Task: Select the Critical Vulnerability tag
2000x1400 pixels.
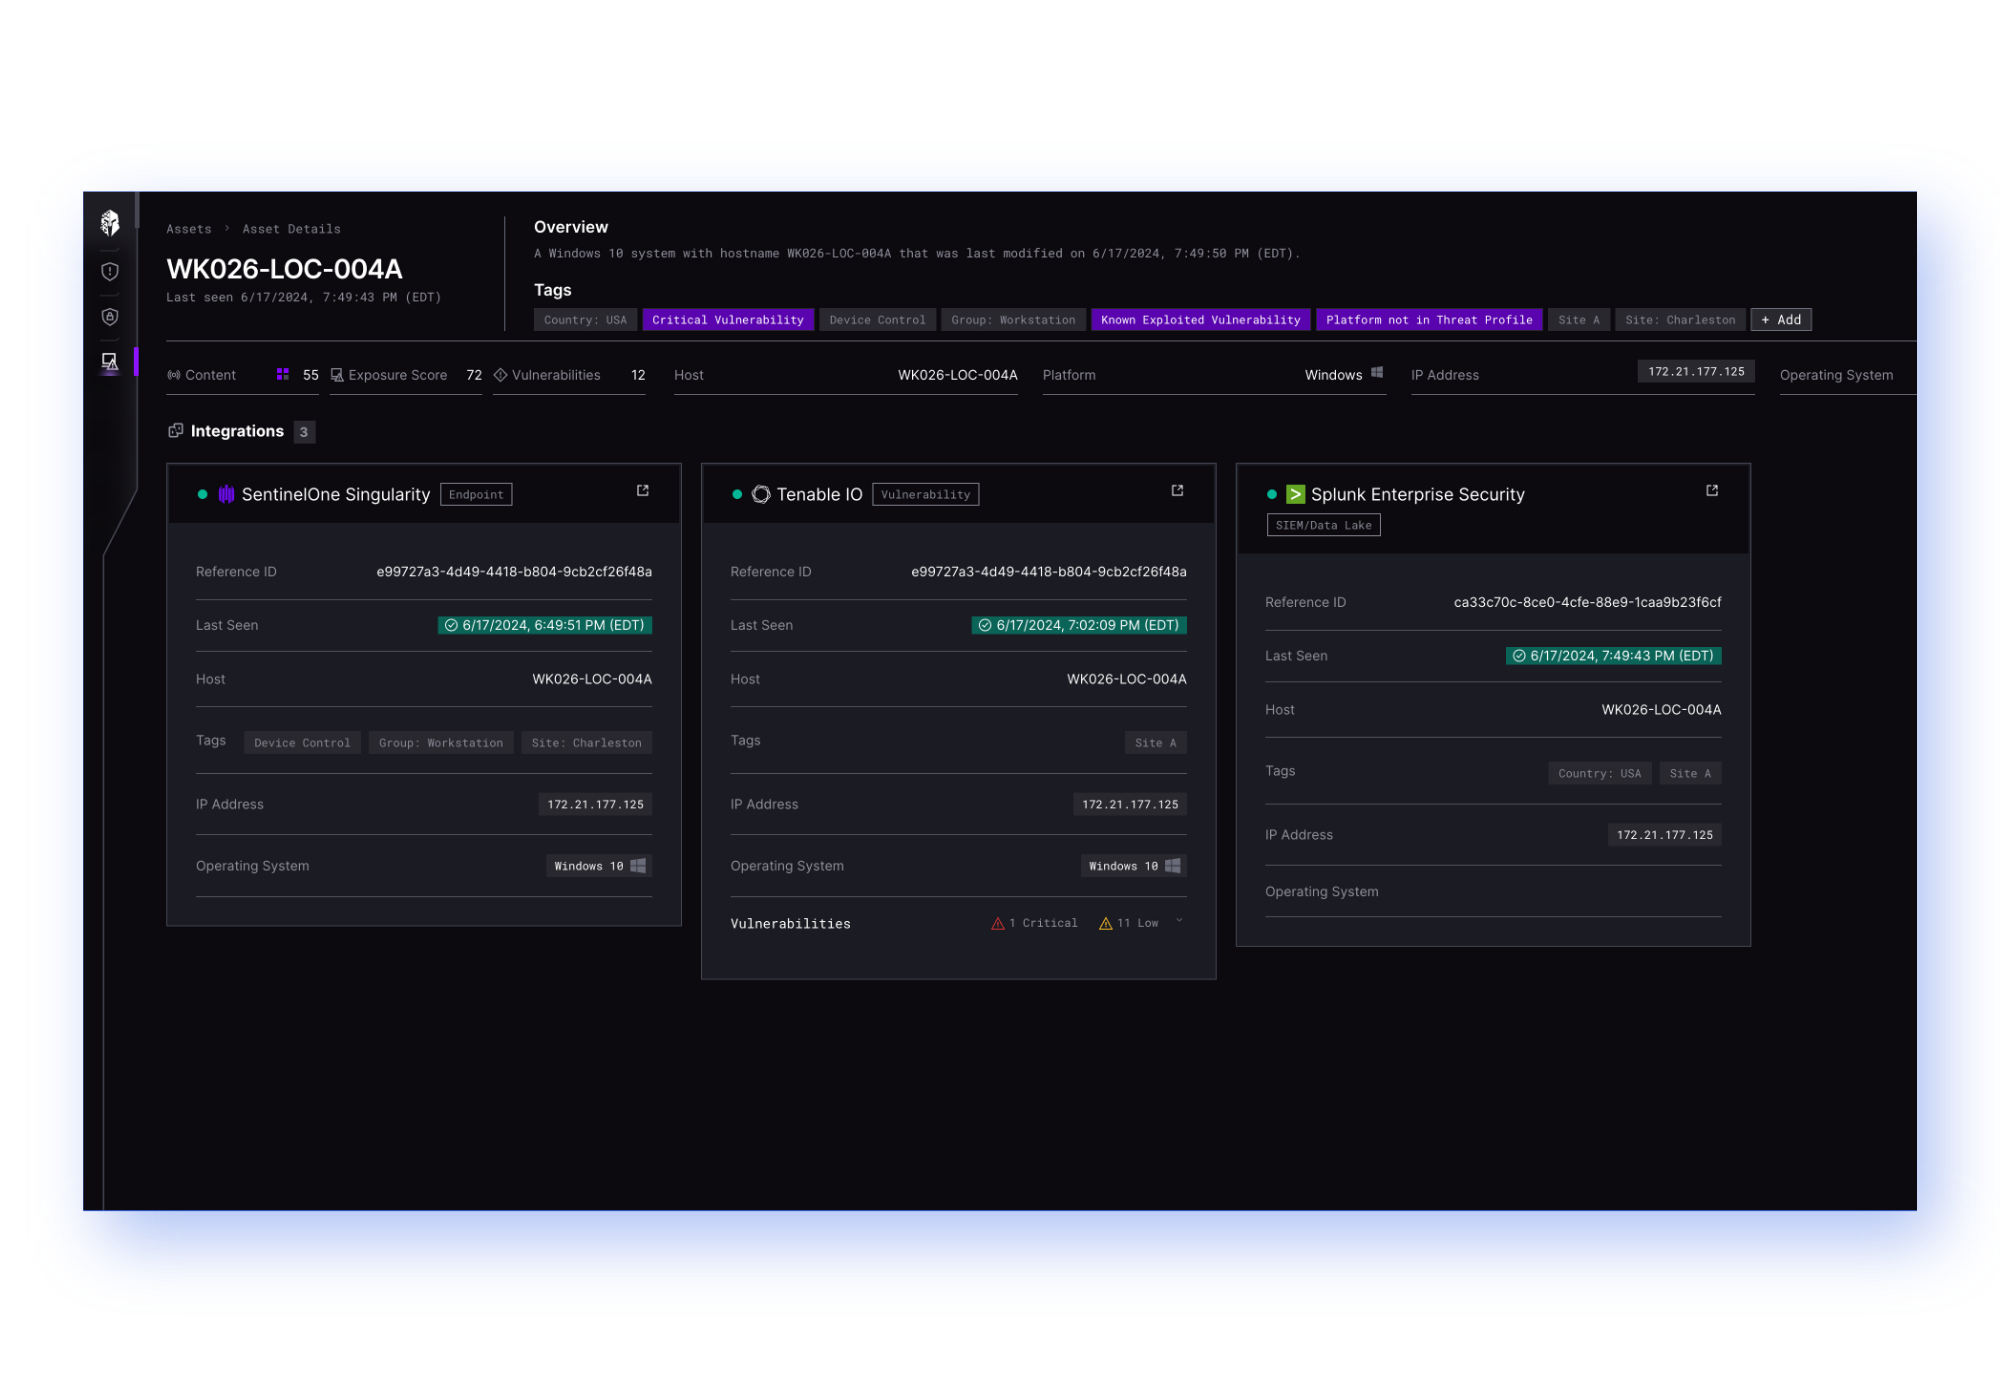Action: click(728, 320)
